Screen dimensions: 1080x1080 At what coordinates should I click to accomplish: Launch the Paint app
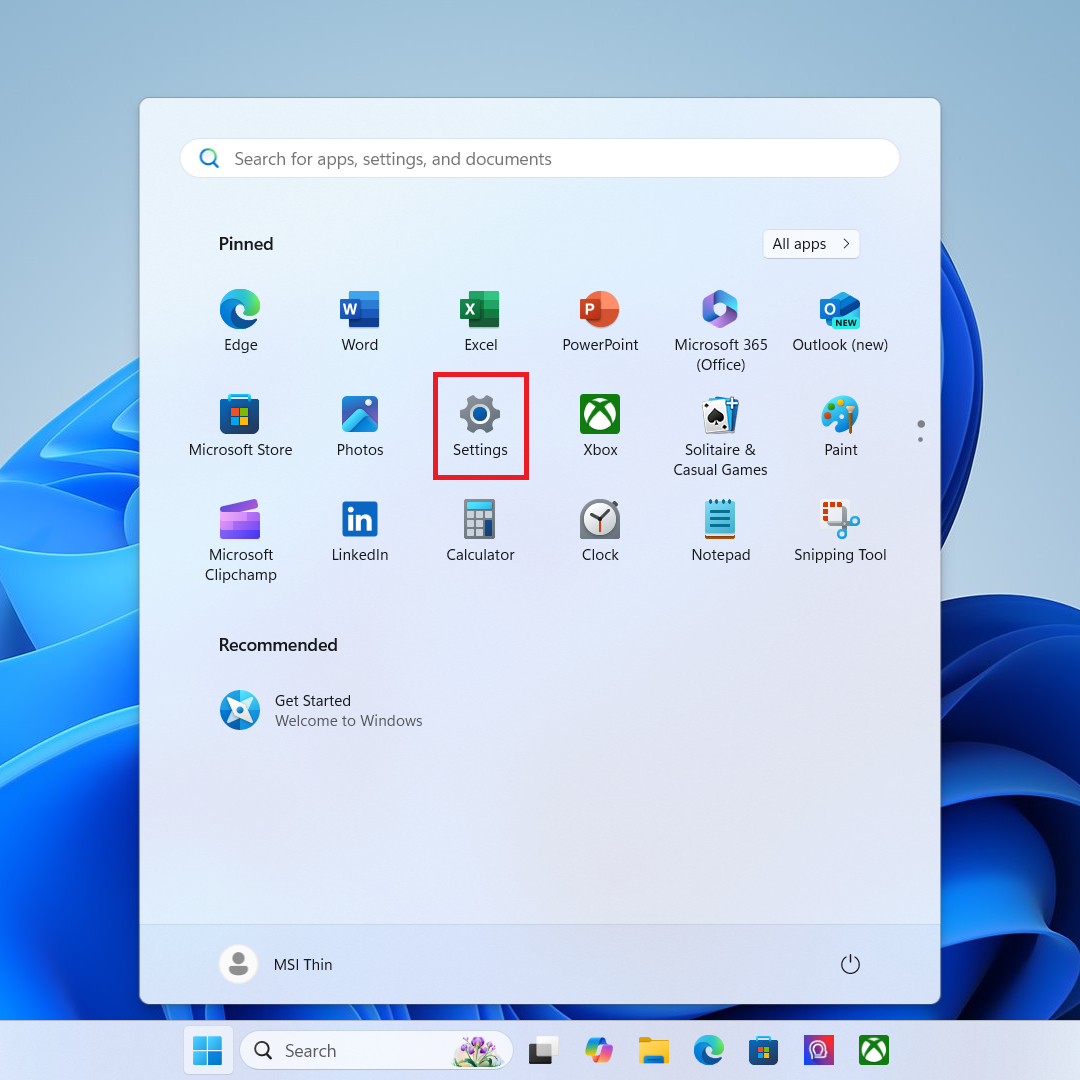pyautogui.click(x=840, y=426)
